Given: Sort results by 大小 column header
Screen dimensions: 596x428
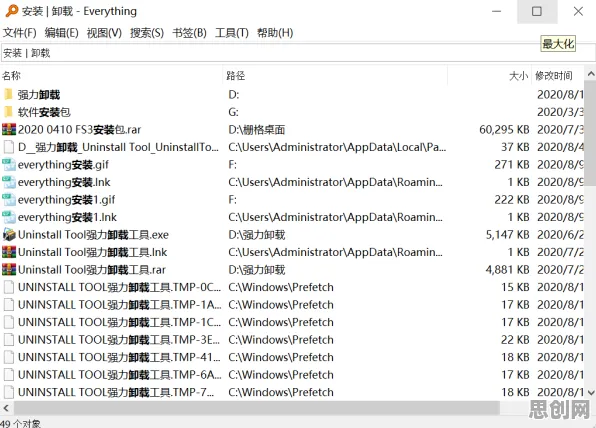Looking at the screenshot, I should (489, 76).
